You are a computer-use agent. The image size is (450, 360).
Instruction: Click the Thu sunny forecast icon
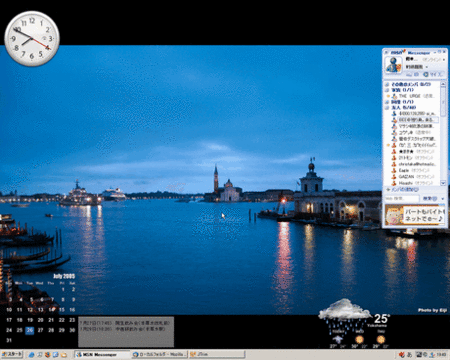point(381,339)
